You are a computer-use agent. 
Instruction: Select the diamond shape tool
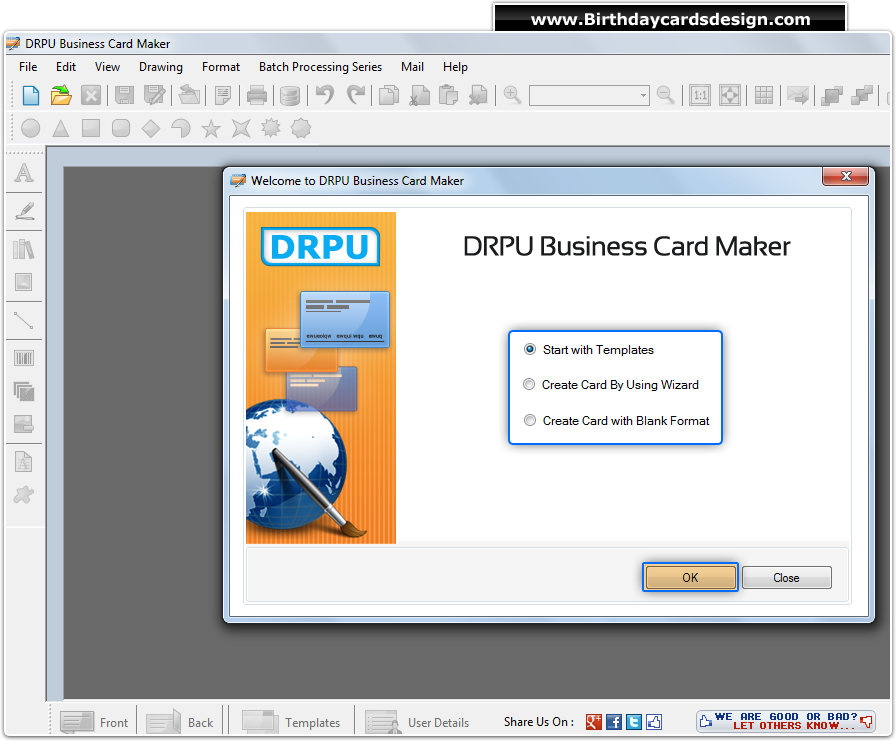click(151, 128)
